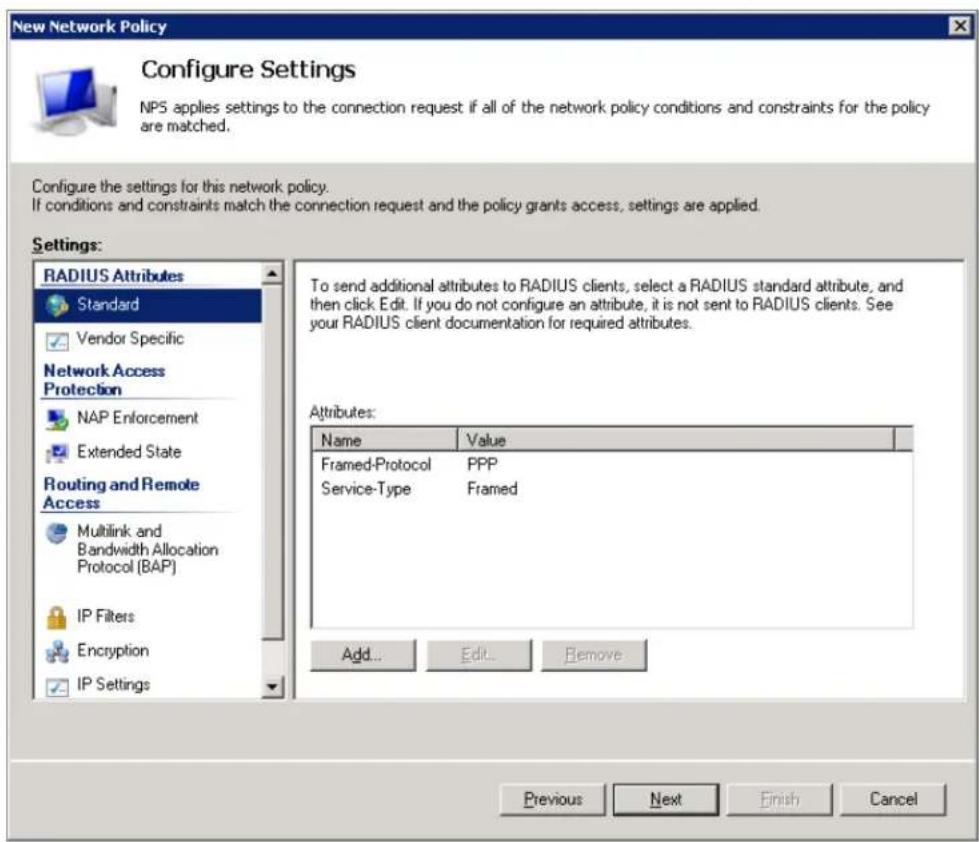979x842 pixels.
Task: Click the Routing and Remote Access heading
Action: tap(121, 493)
